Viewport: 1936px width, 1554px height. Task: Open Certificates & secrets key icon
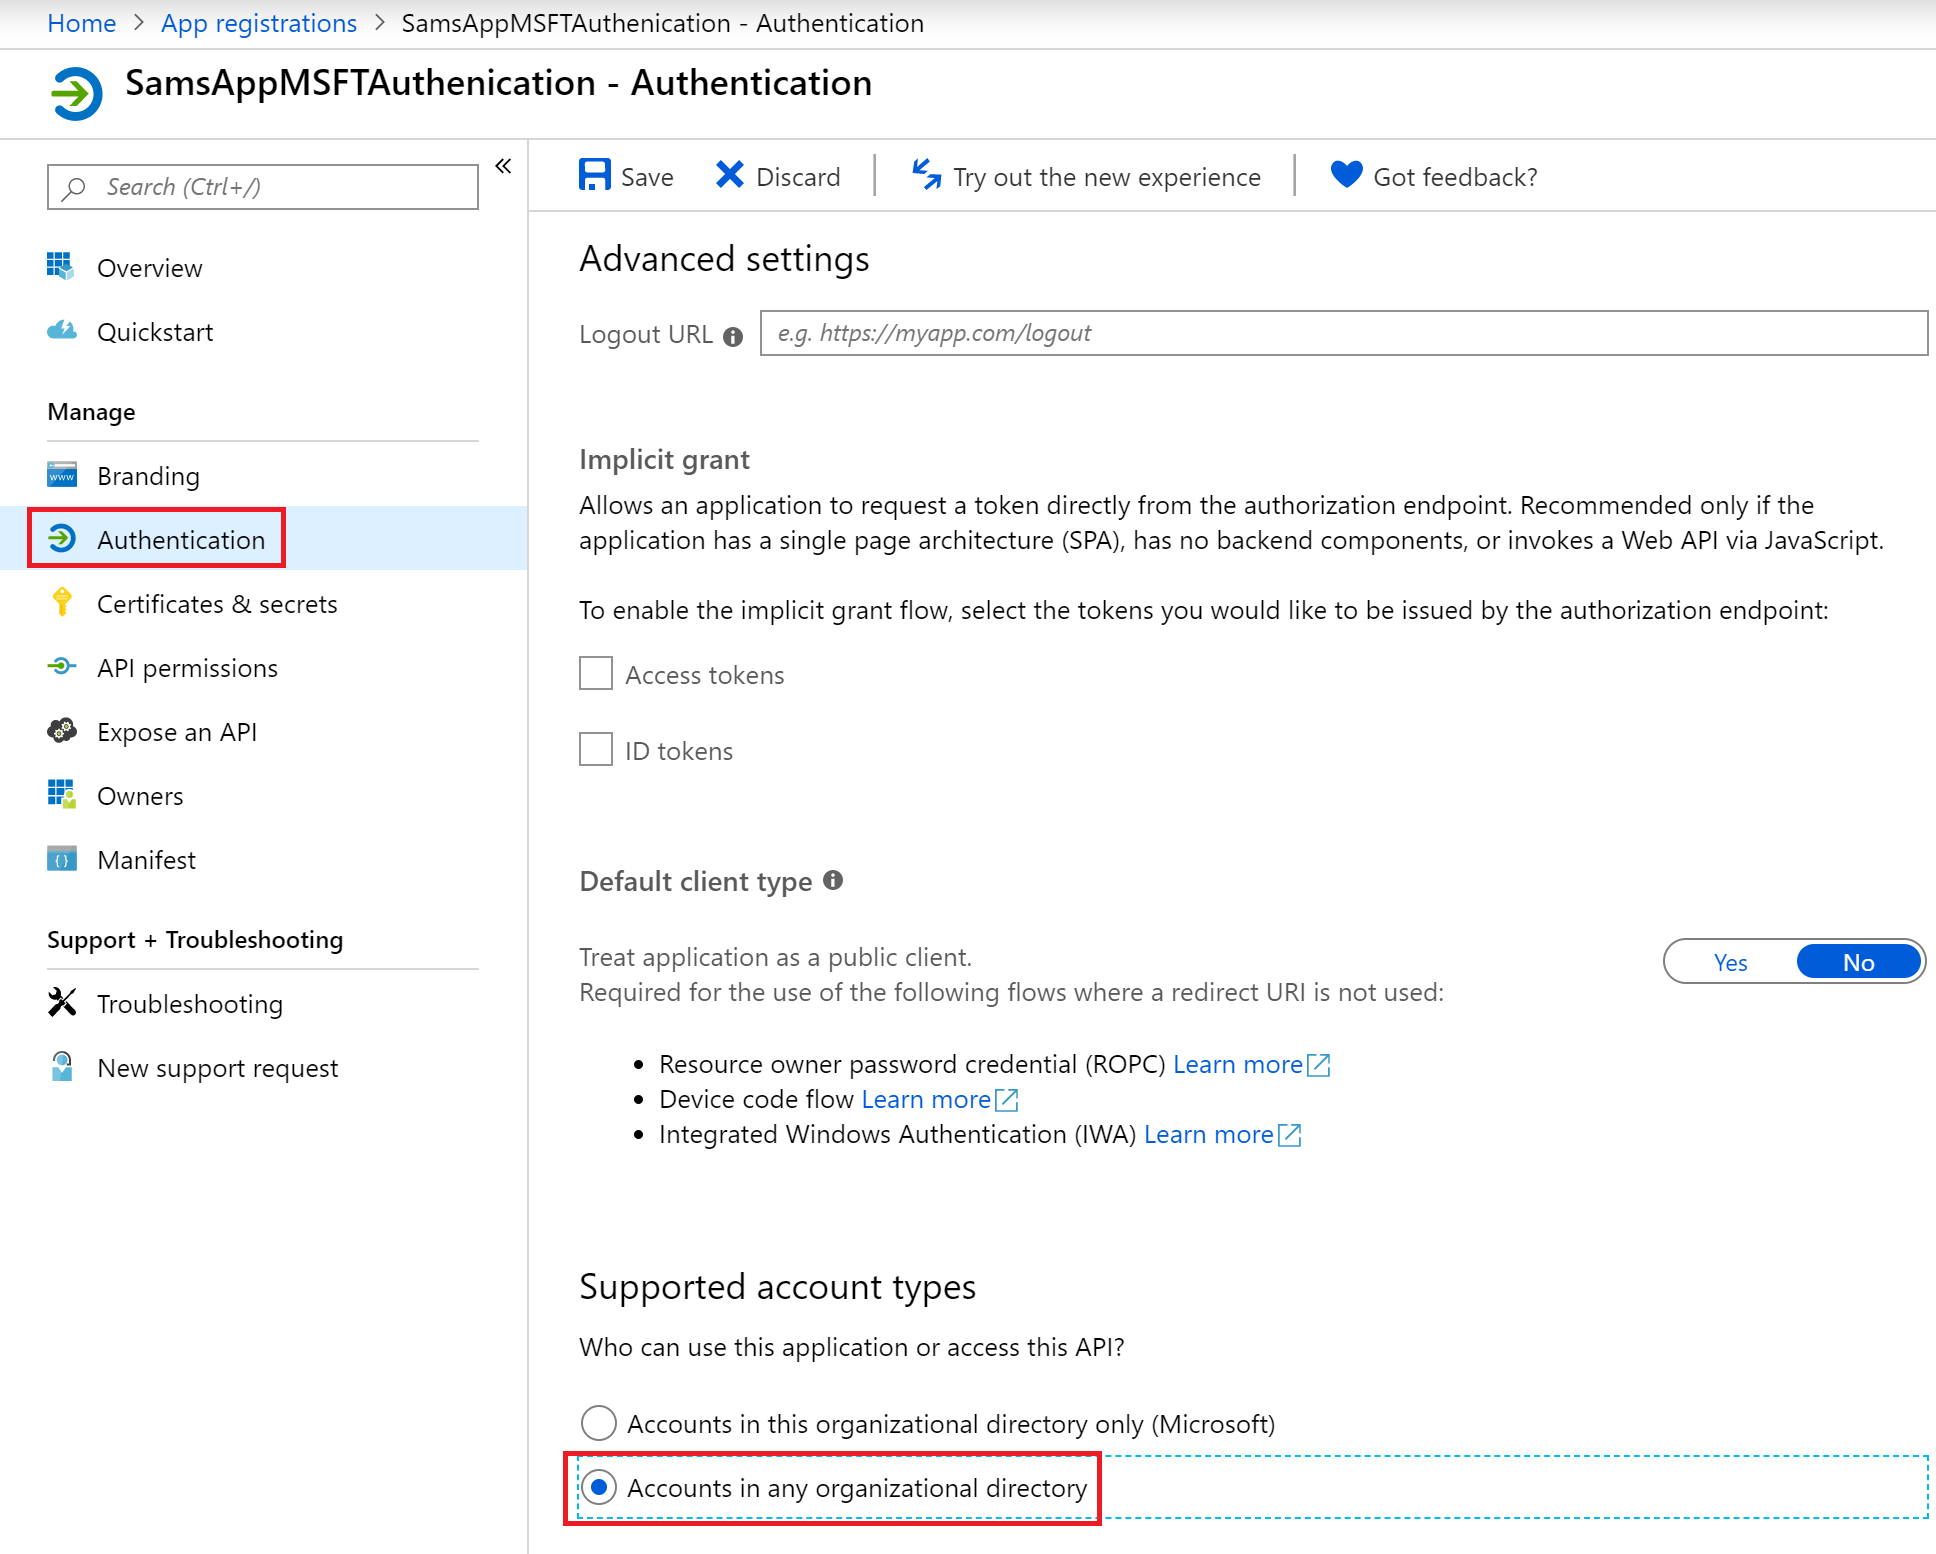point(62,603)
